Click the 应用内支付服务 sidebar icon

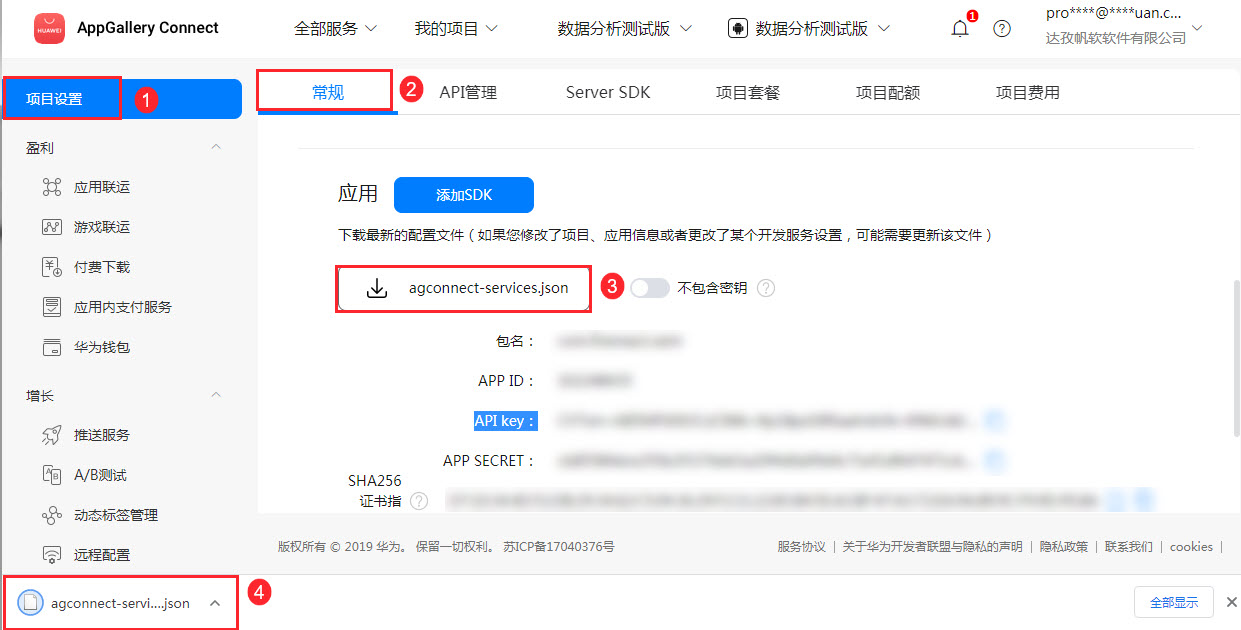coord(52,307)
